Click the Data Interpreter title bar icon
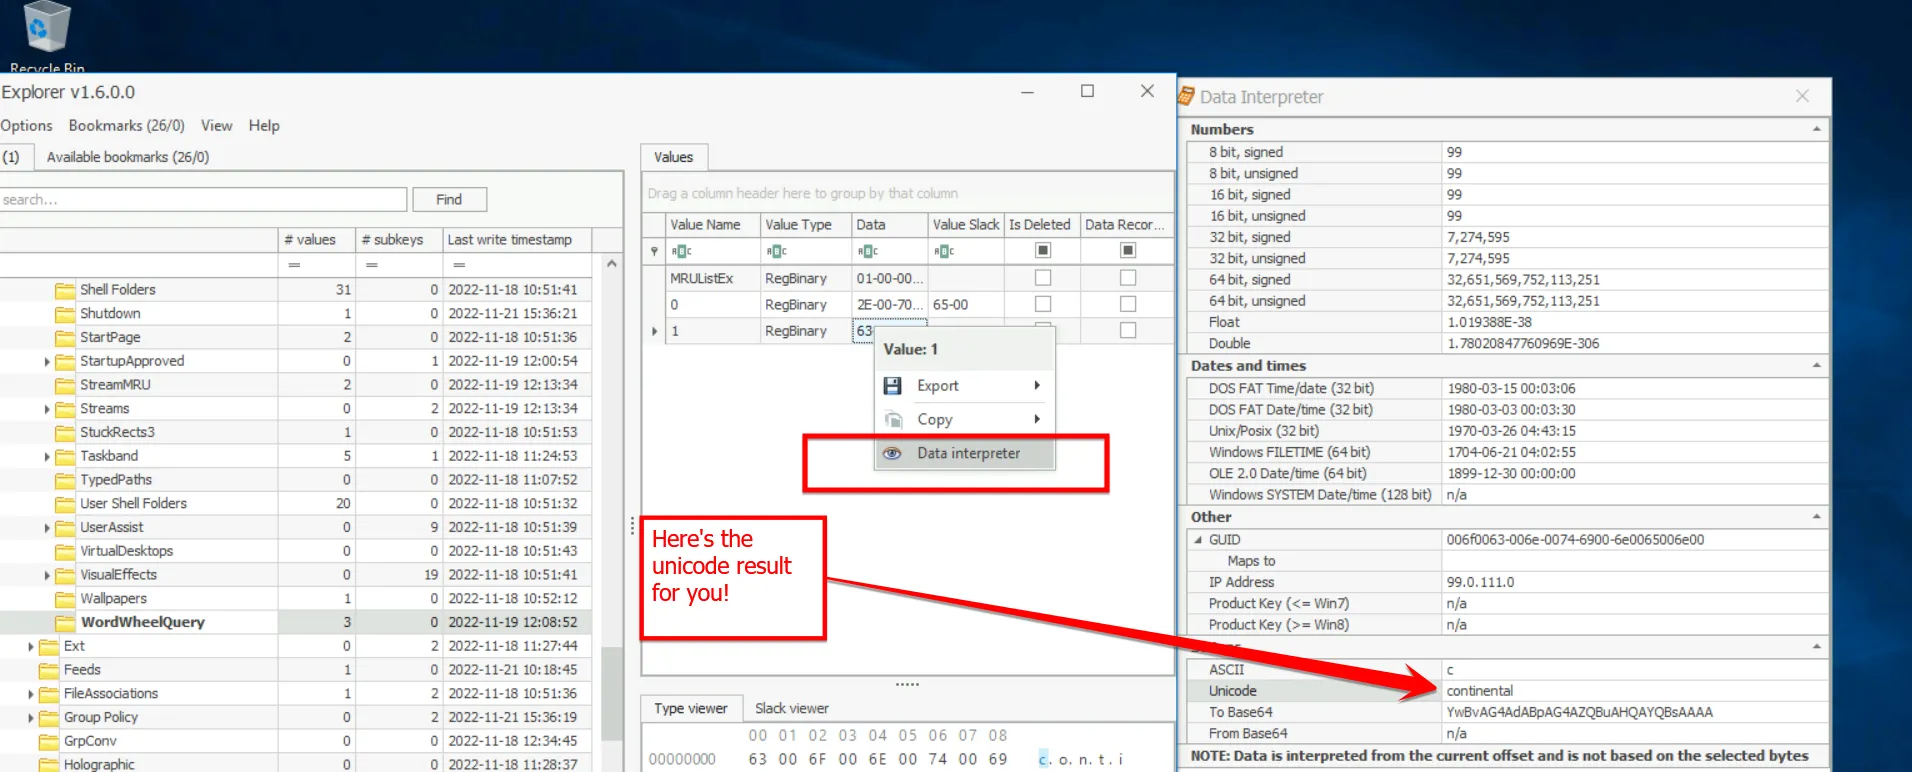The height and width of the screenshot is (772, 1912). [1187, 97]
